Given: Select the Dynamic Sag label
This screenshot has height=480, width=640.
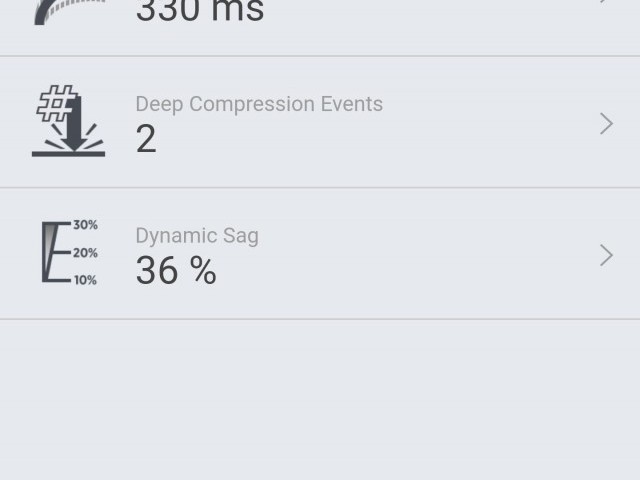Looking at the screenshot, I should (x=197, y=236).
